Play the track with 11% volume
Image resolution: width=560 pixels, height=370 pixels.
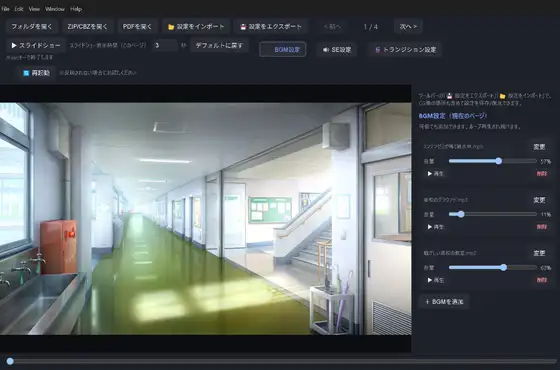pos(435,227)
